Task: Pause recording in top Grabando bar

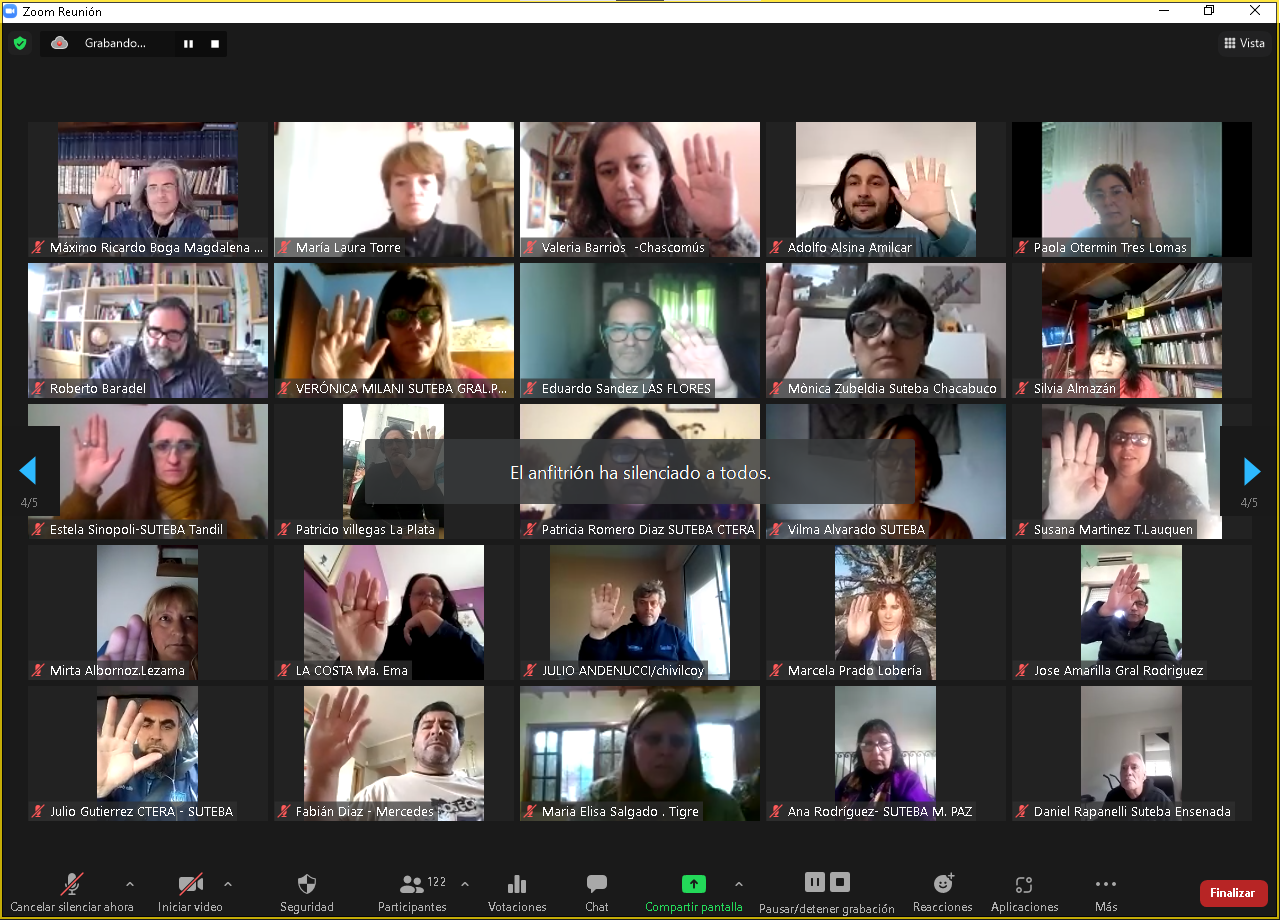Action: [x=187, y=44]
